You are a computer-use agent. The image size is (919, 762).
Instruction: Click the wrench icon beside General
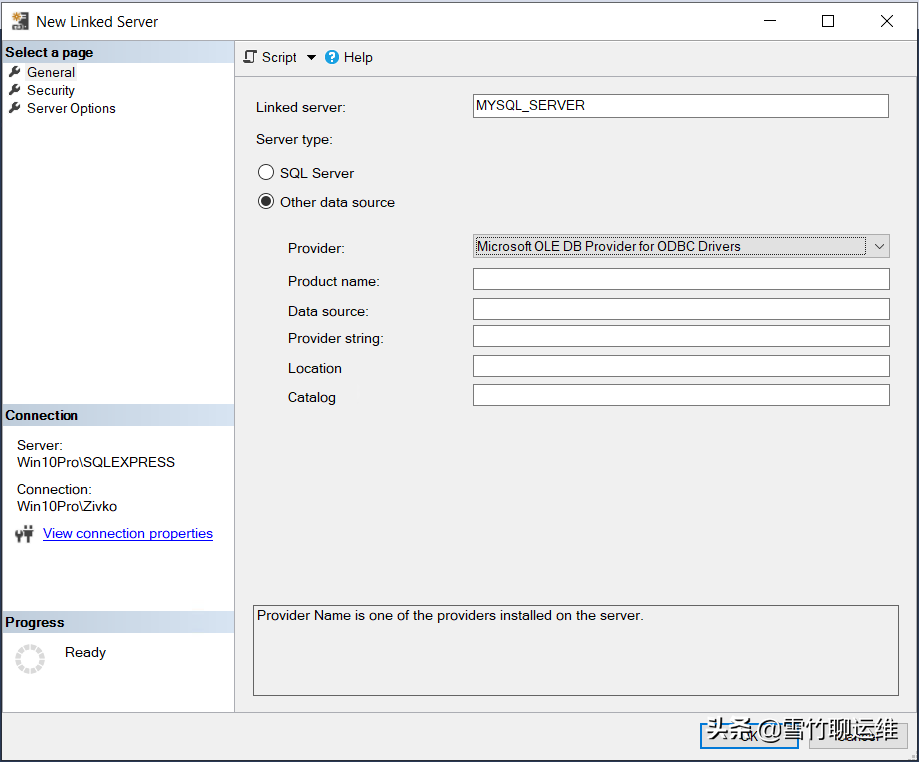tap(14, 71)
